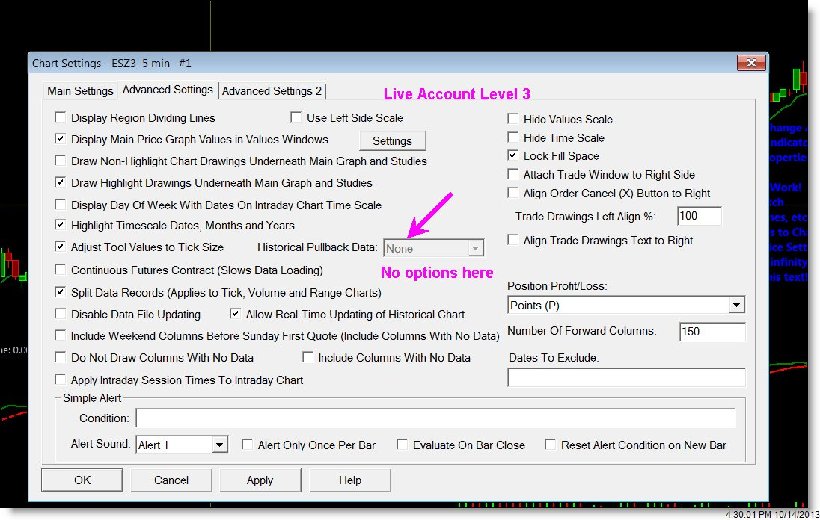Select the Advanced Settings tab

pyautogui.click(x=167, y=90)
